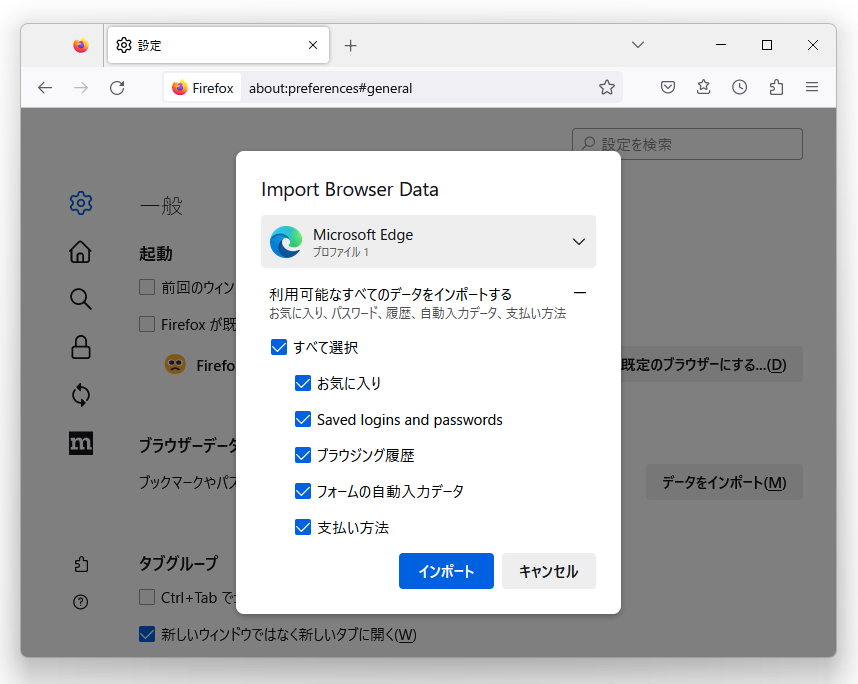Open the tab overview chevron
This screenshot has width=858, height=684.
637,45
